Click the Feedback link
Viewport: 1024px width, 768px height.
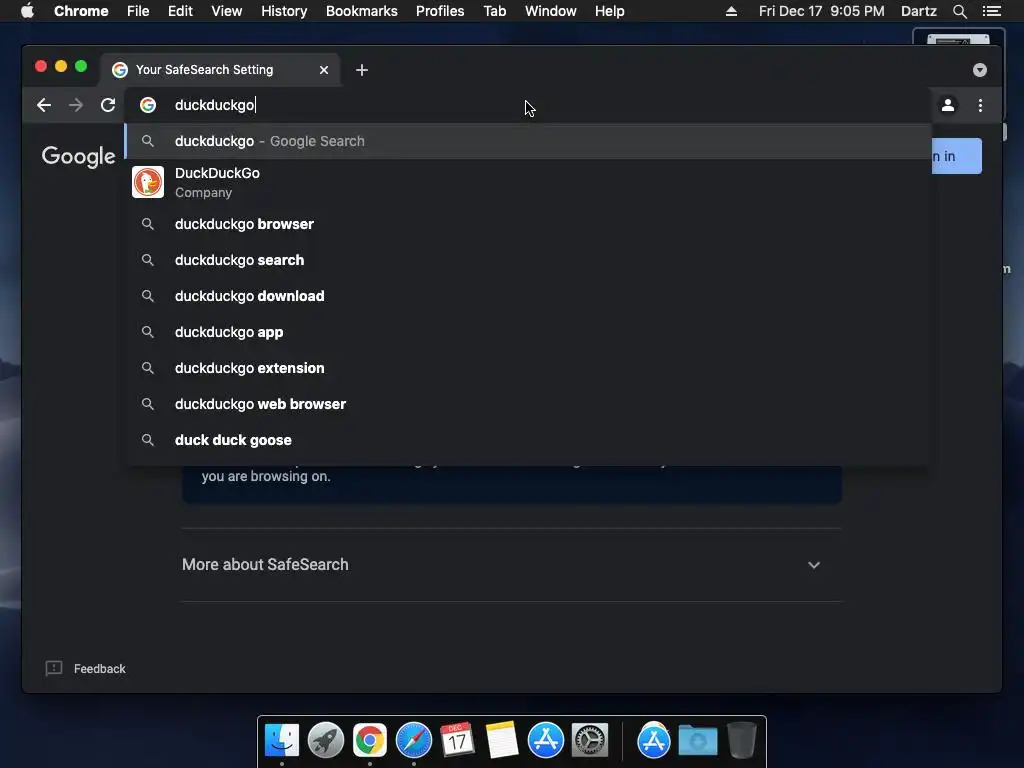pos(99,669)
